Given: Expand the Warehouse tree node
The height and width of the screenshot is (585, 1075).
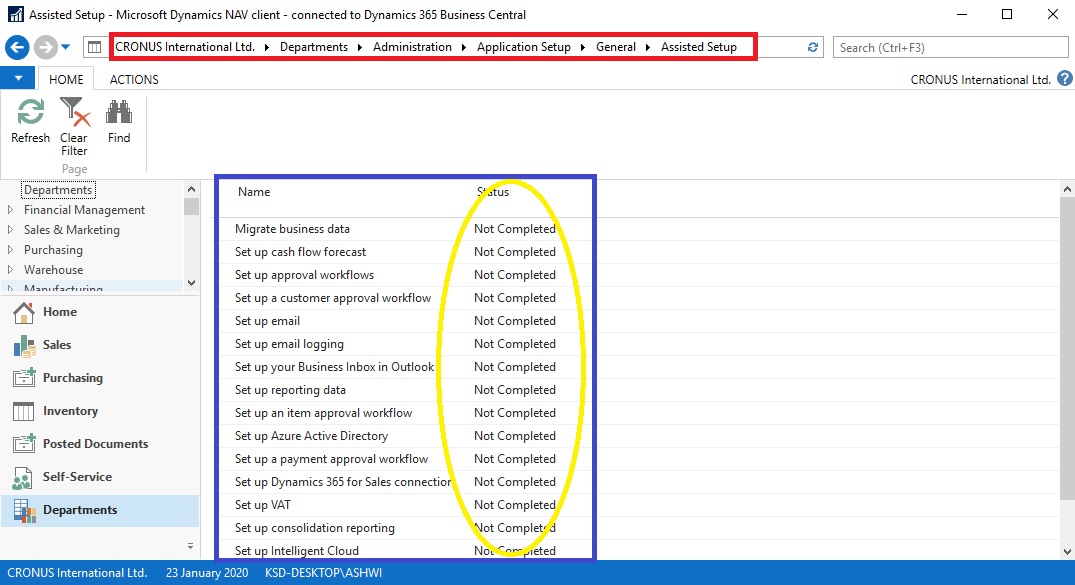Looking at the screenshot, I should pos(11,270).
